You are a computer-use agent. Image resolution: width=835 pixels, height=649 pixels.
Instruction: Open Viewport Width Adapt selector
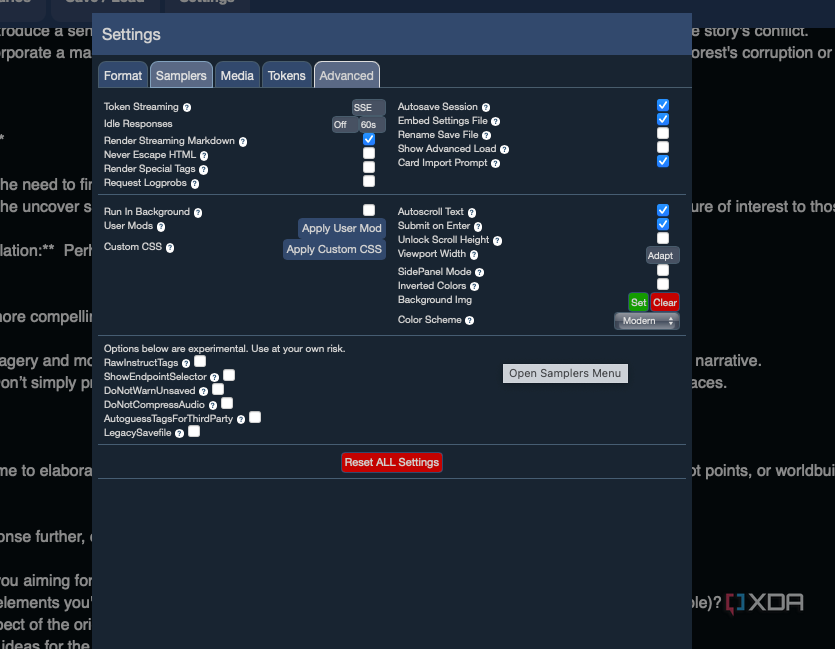(662, 255)
